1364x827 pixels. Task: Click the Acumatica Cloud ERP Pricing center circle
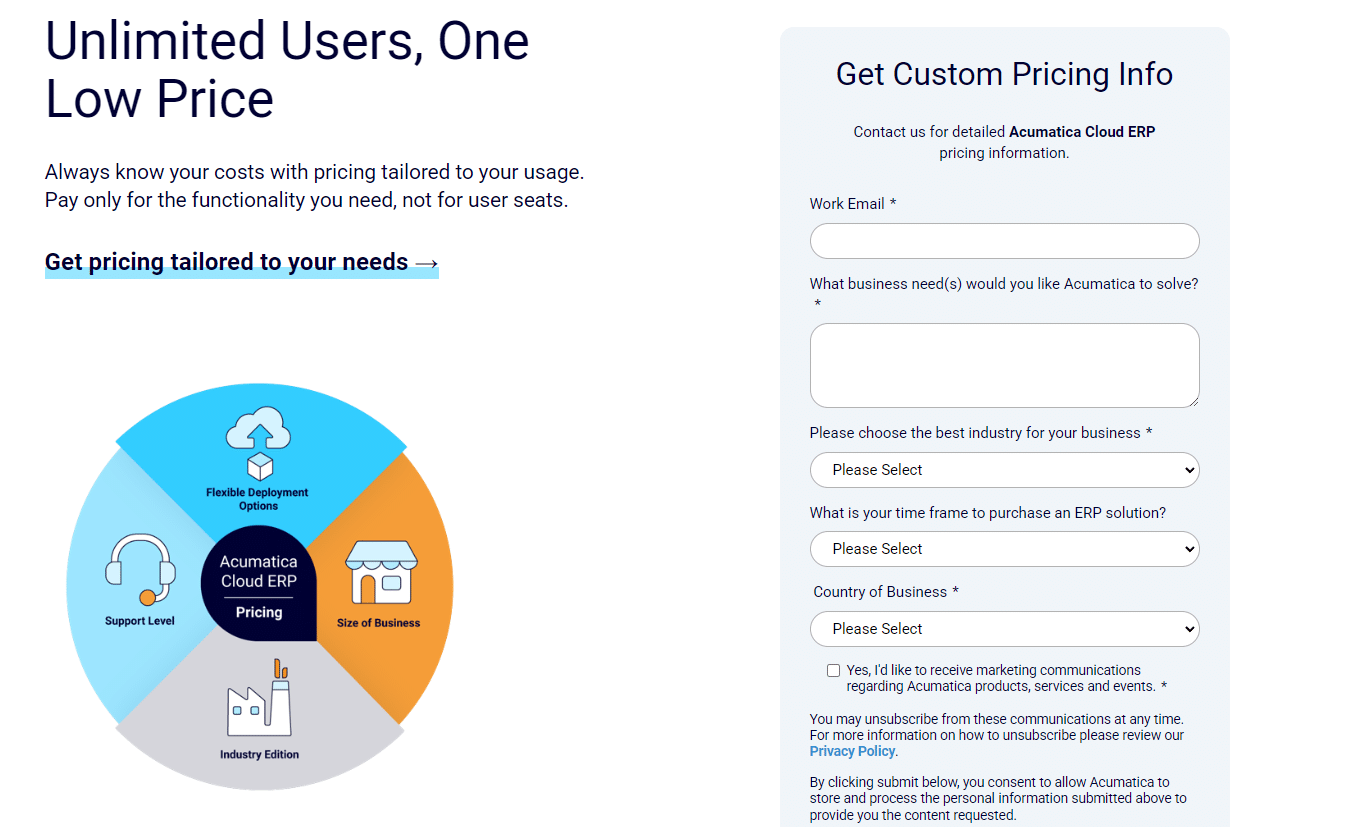tap(258, 583)
